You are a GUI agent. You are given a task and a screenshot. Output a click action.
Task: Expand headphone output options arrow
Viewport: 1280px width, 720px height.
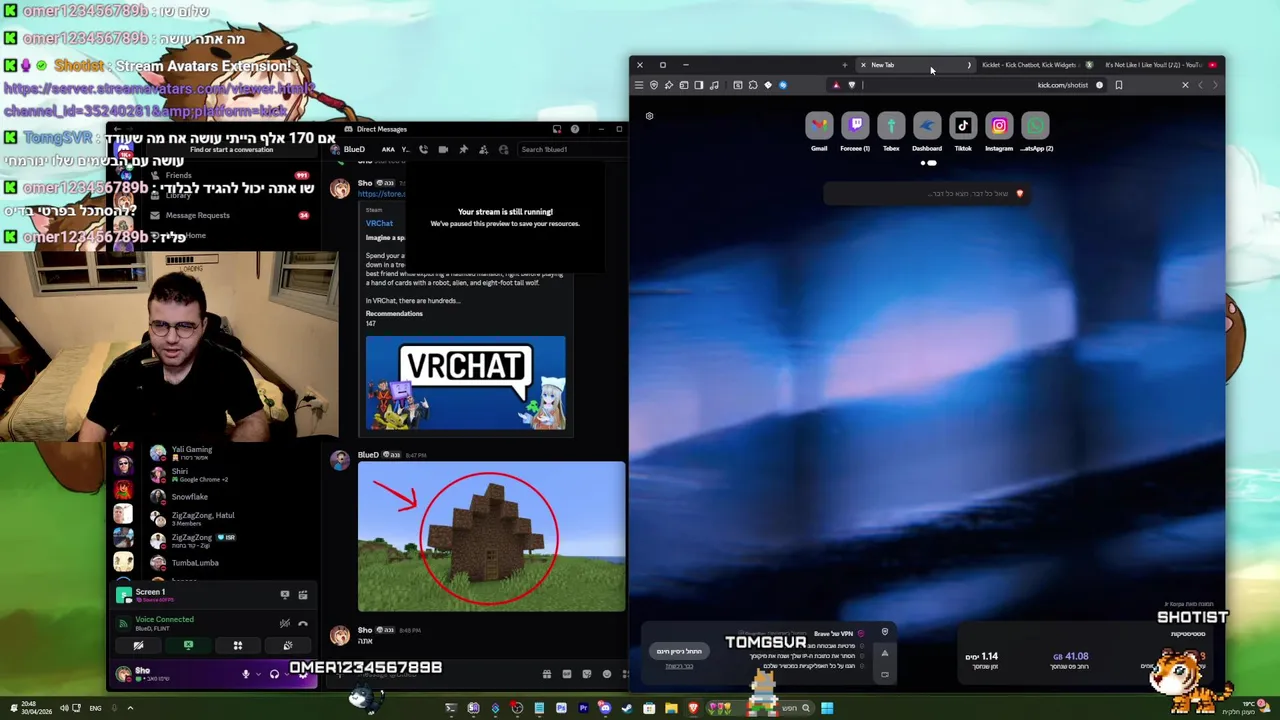pos(287,674)
